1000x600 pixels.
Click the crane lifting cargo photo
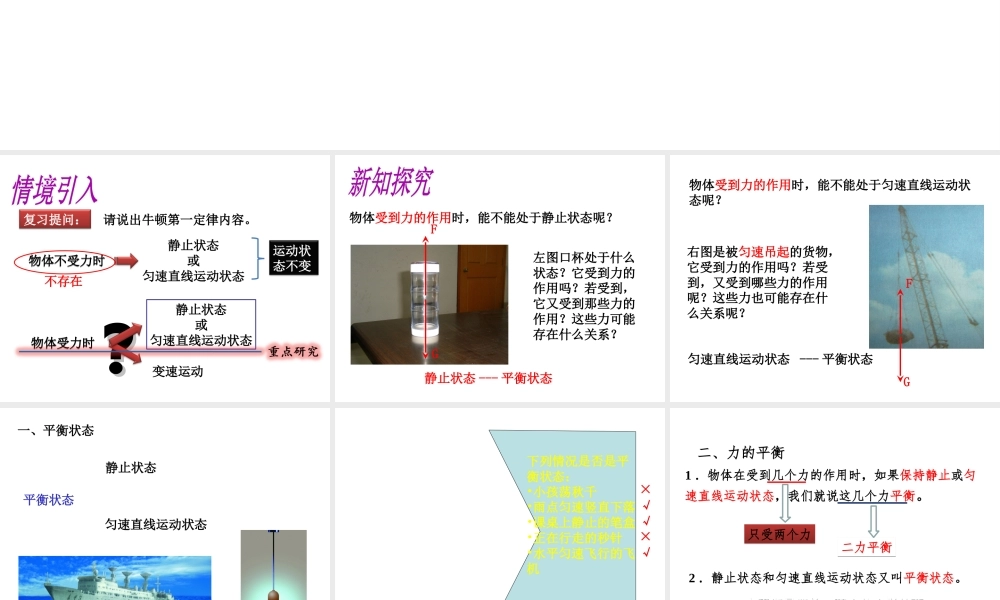pyautogui.click(x=926, y=276)
